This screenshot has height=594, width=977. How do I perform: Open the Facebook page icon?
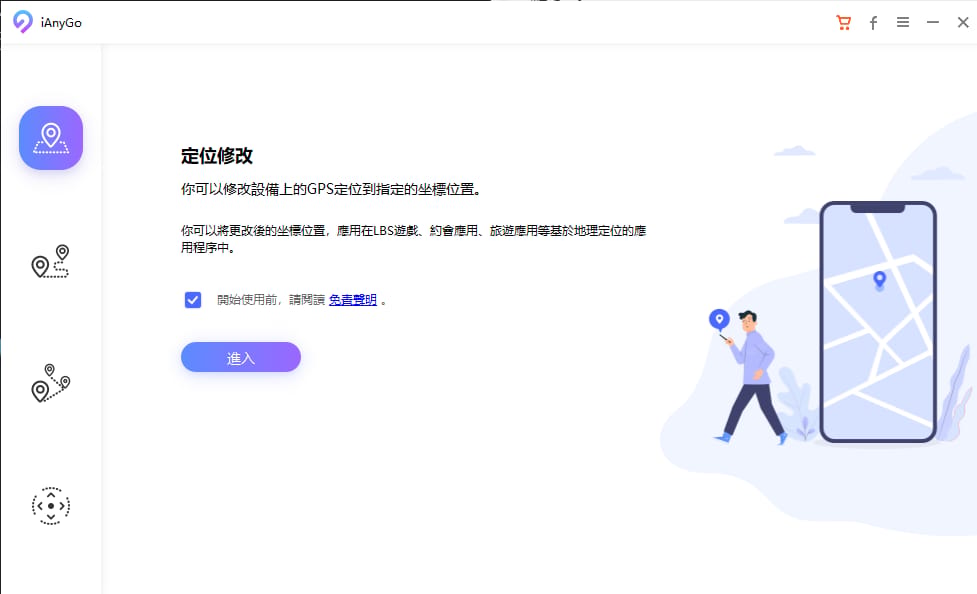[x=874, y=23]
